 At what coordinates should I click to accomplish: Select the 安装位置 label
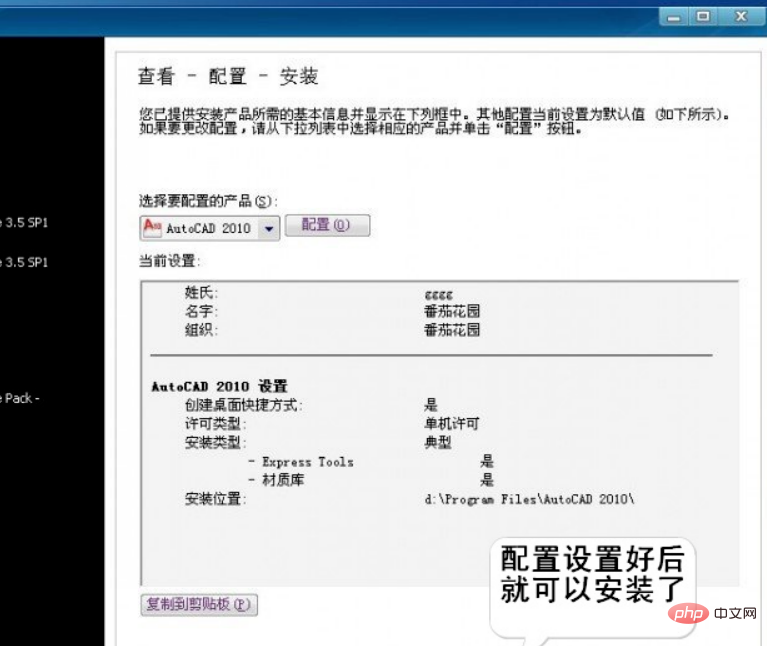pyautogui.click(x=215, y=499)
